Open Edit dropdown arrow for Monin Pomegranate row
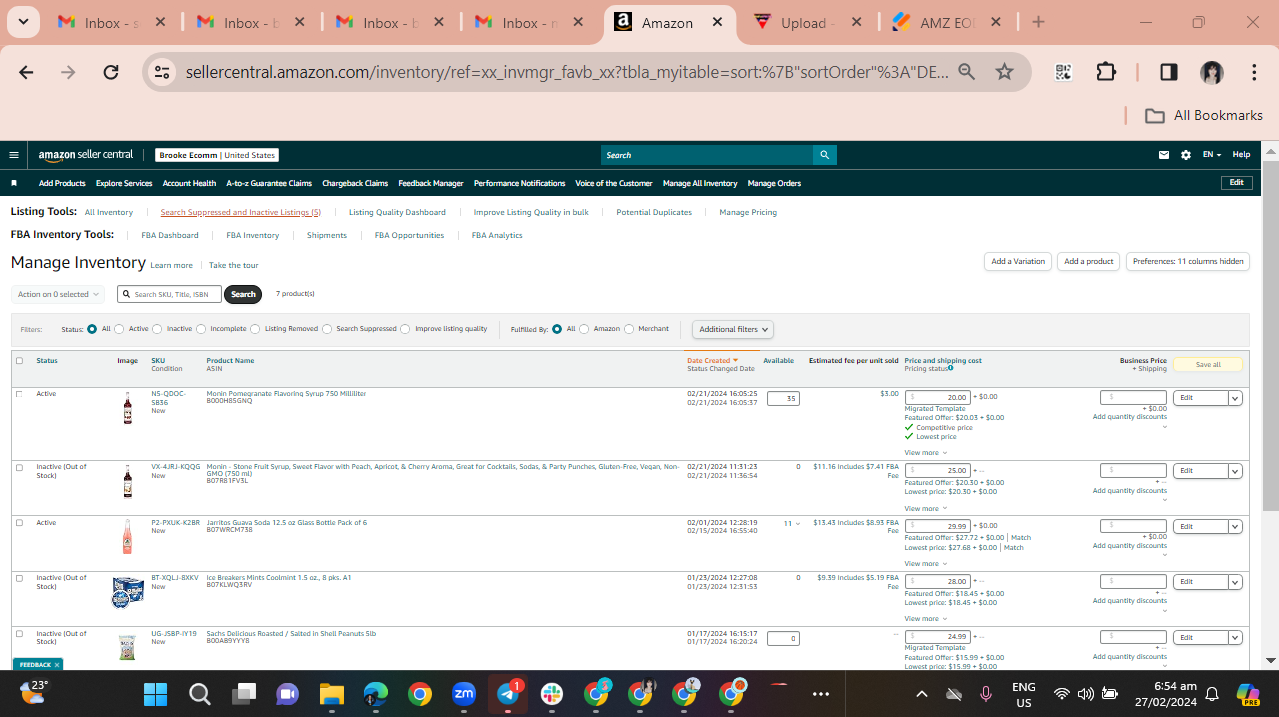1279x717 pixels. coord(1235,398)
